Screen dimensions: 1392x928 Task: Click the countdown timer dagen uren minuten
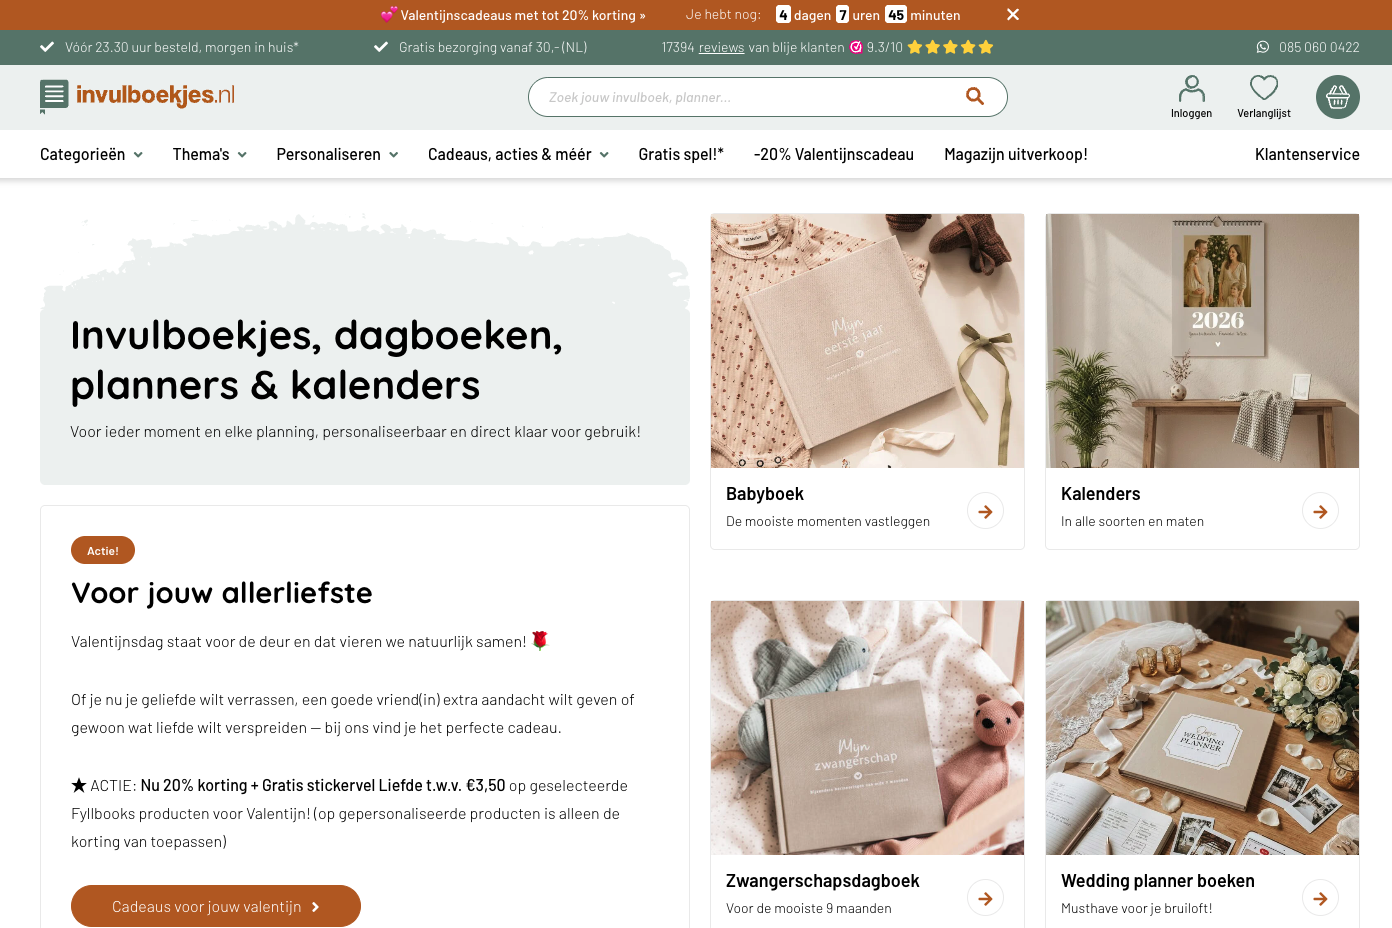868,15
